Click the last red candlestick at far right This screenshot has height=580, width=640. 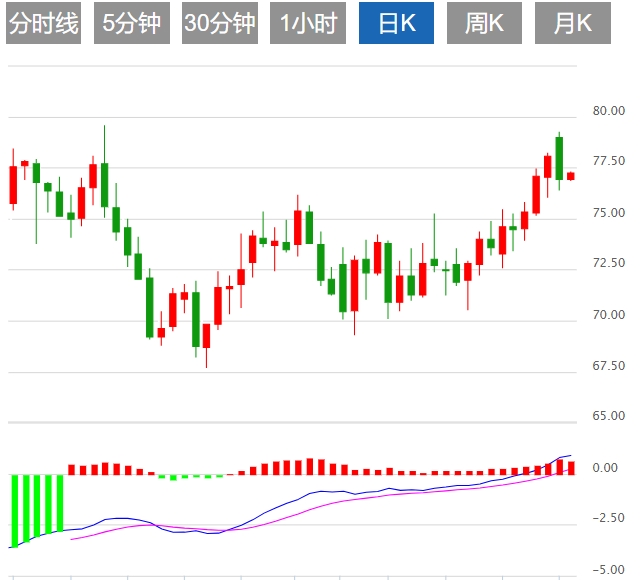click(571, 176)
